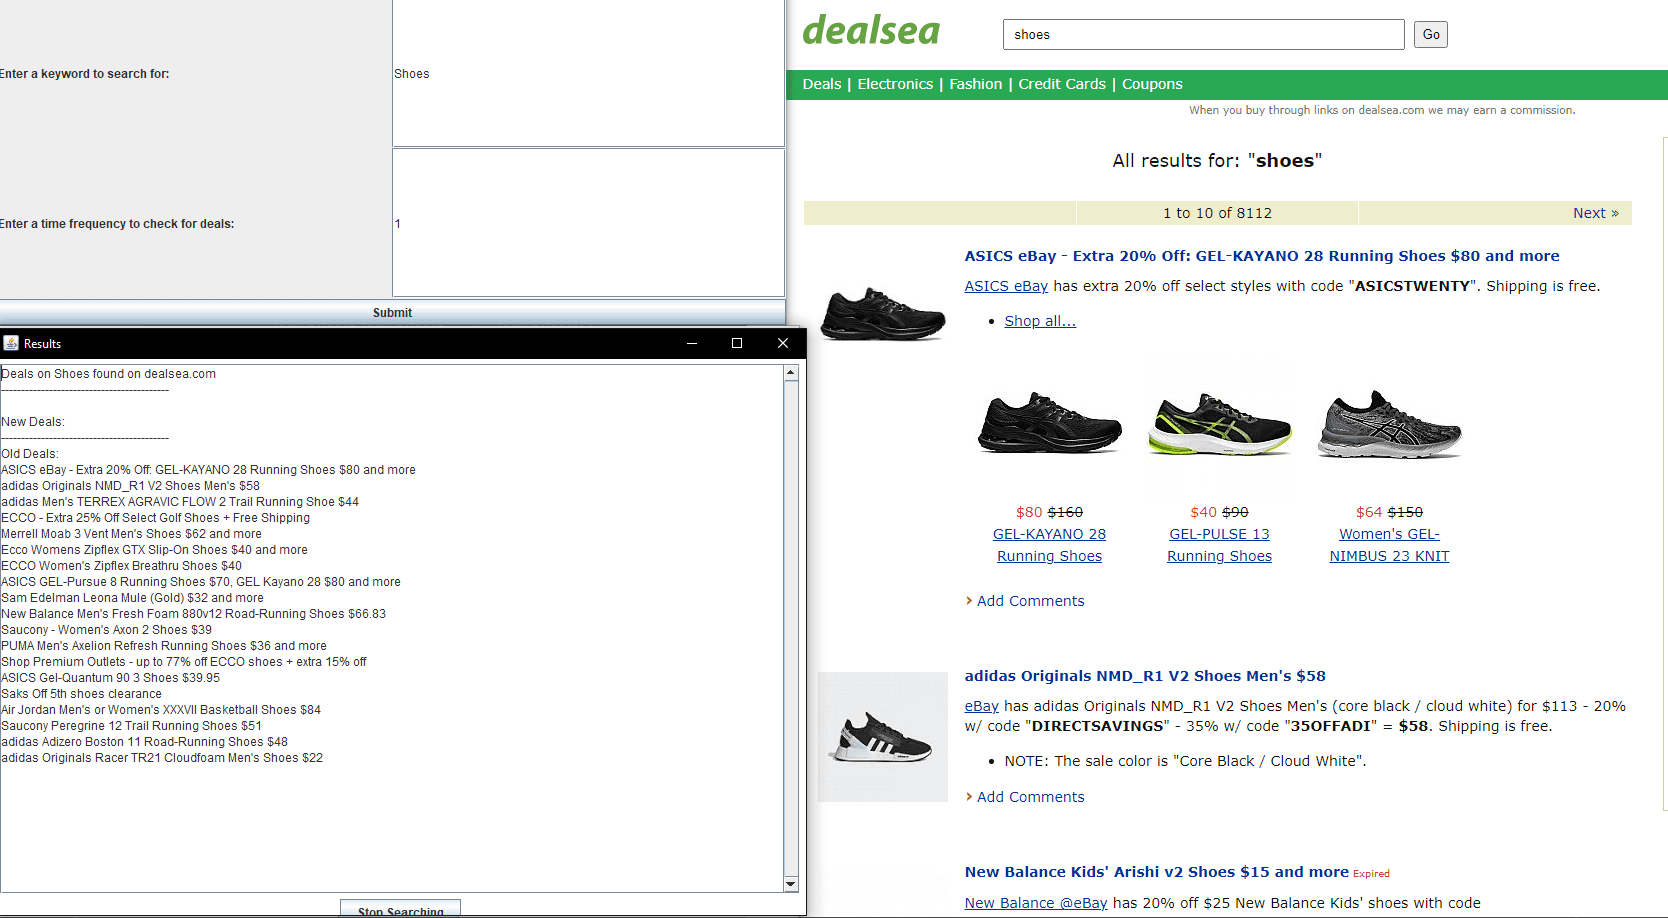Click the adidas NMD_R1 shoe thumbnail

point(882,737)
